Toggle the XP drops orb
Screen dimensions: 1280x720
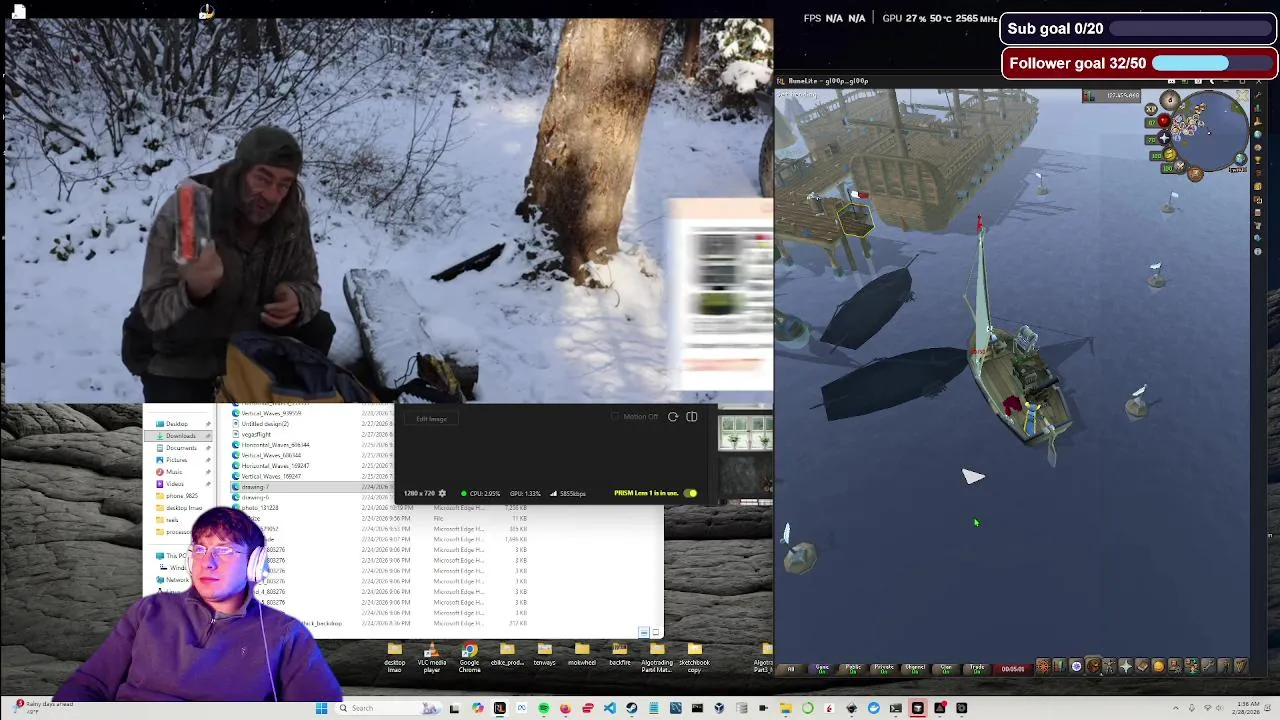click(x=1151, y=108)
